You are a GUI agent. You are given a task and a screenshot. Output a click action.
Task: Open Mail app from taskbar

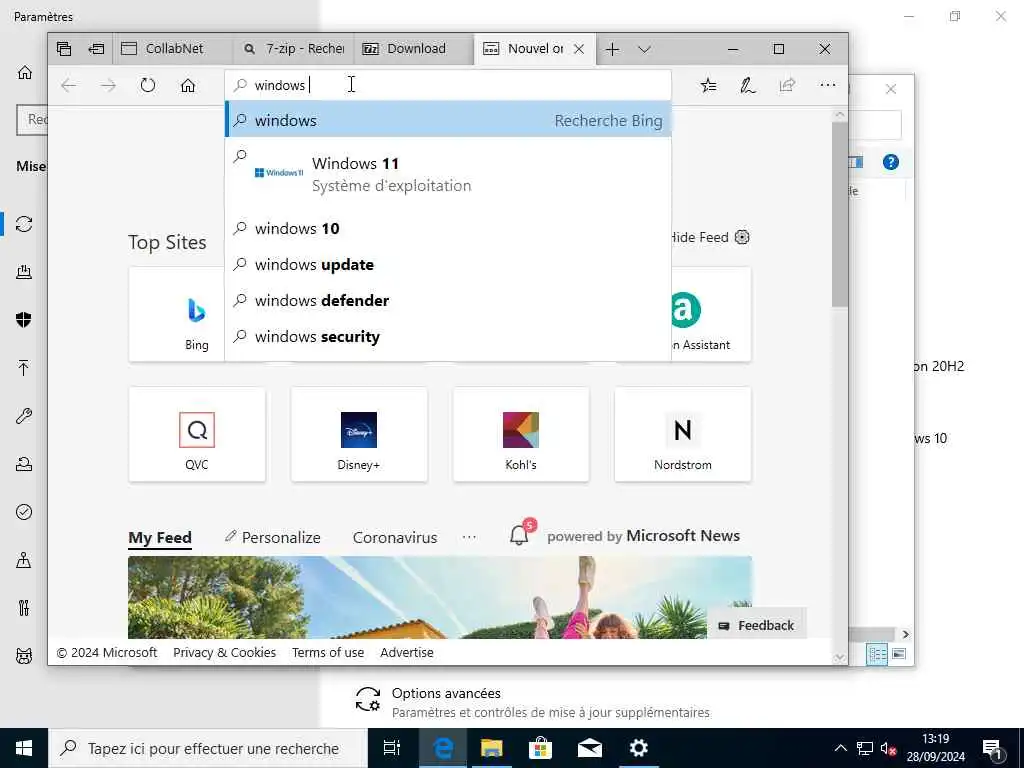590,748
